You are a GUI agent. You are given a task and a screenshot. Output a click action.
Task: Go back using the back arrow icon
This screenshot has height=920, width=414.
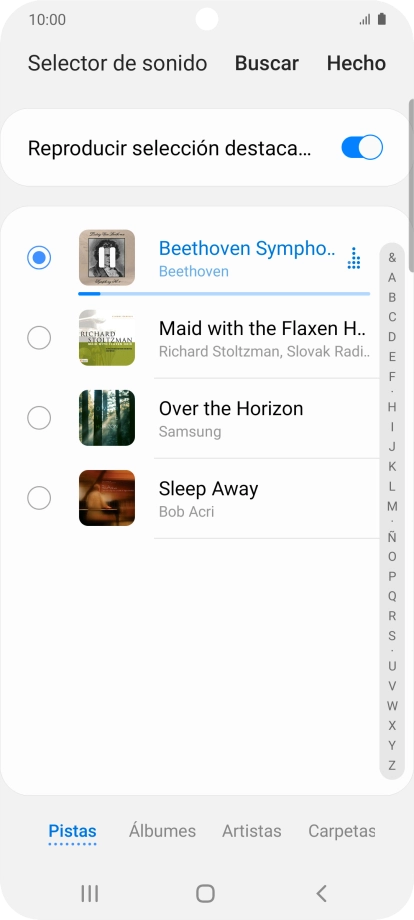tap(321, 894)
